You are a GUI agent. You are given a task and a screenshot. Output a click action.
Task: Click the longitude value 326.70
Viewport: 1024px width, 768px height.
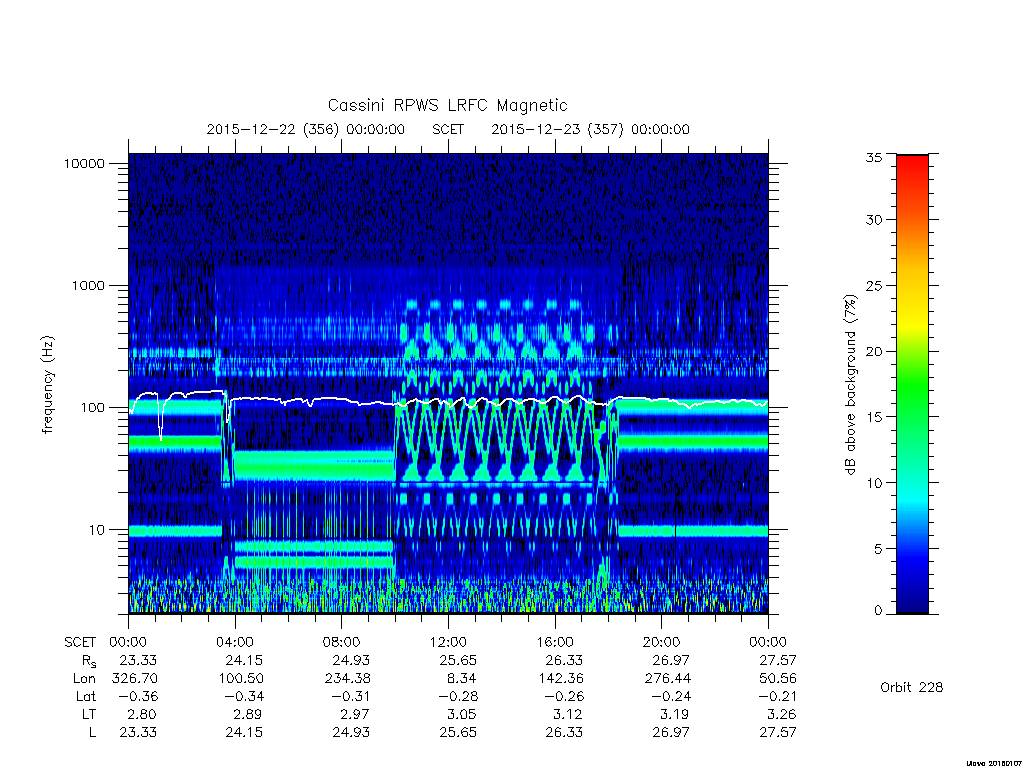pos(135,679)
